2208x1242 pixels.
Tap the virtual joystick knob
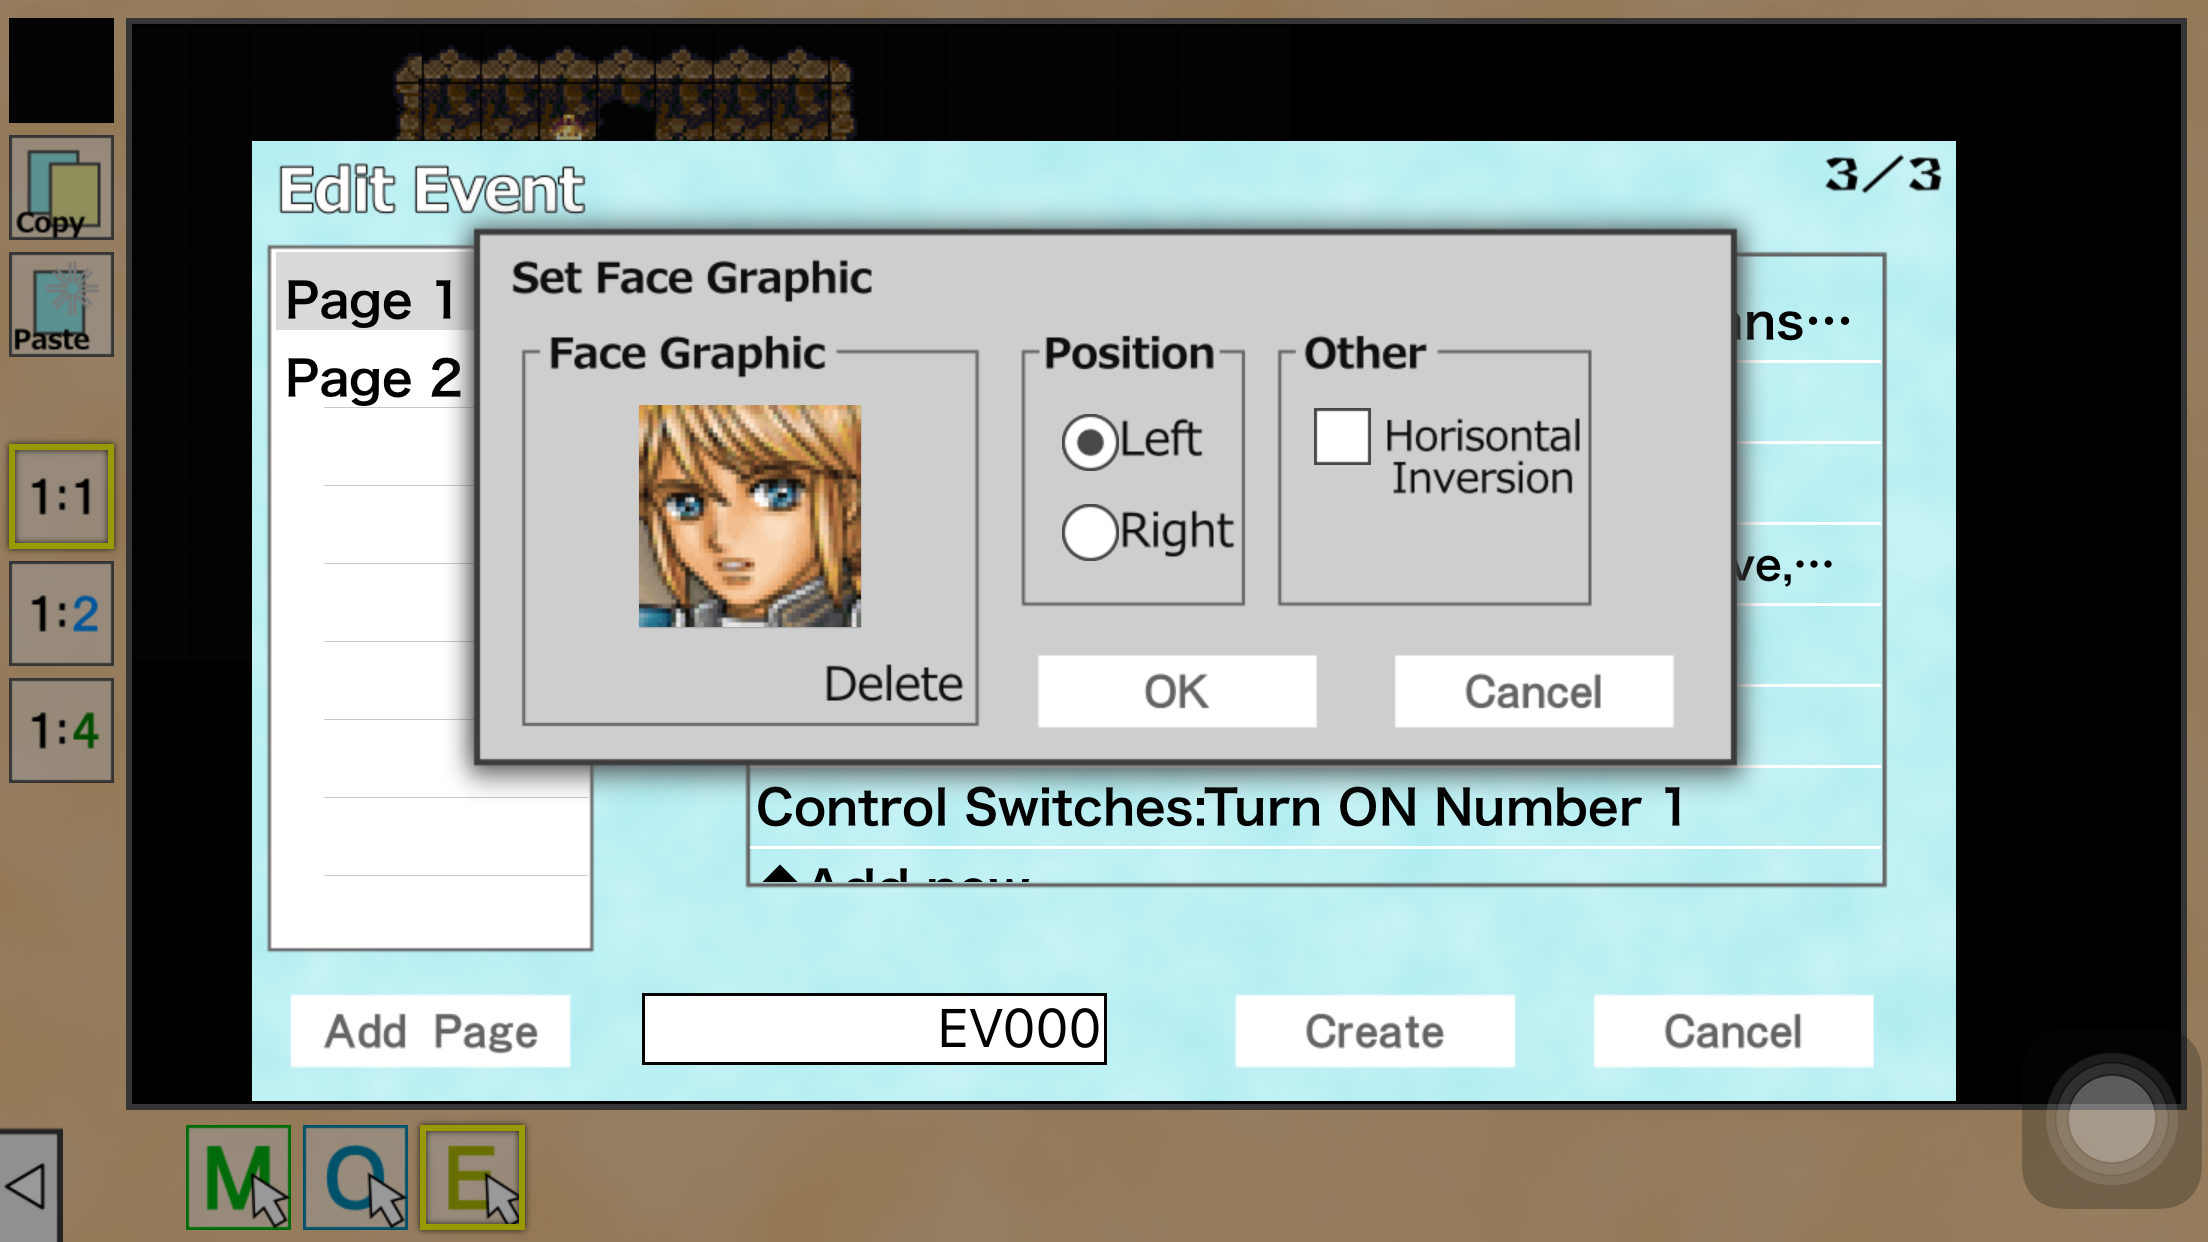(2111, 1120)
